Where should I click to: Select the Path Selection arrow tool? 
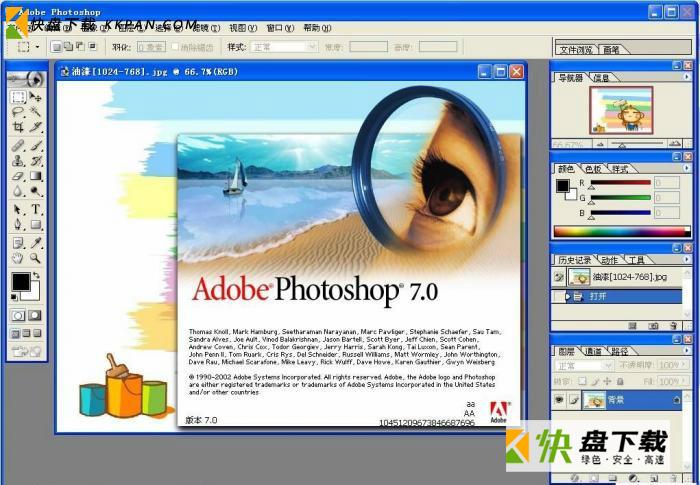point(18,209)
